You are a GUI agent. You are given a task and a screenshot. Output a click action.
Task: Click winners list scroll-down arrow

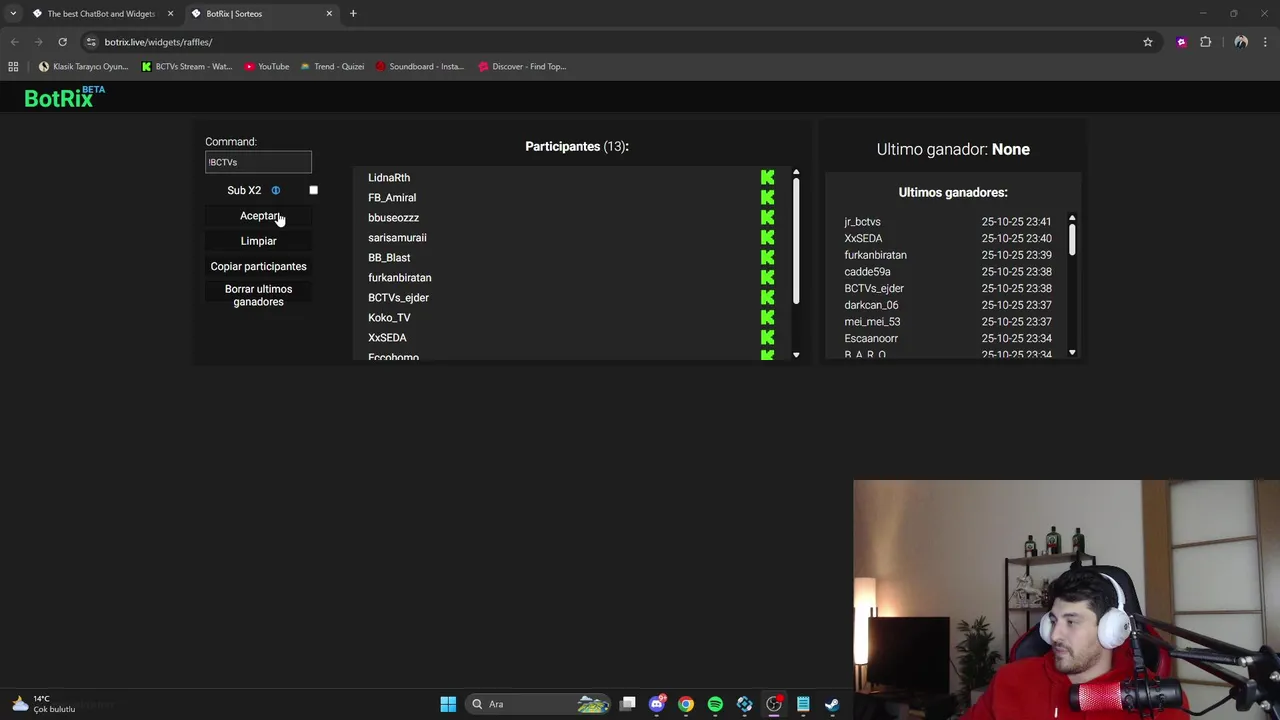pos(1072,352)
